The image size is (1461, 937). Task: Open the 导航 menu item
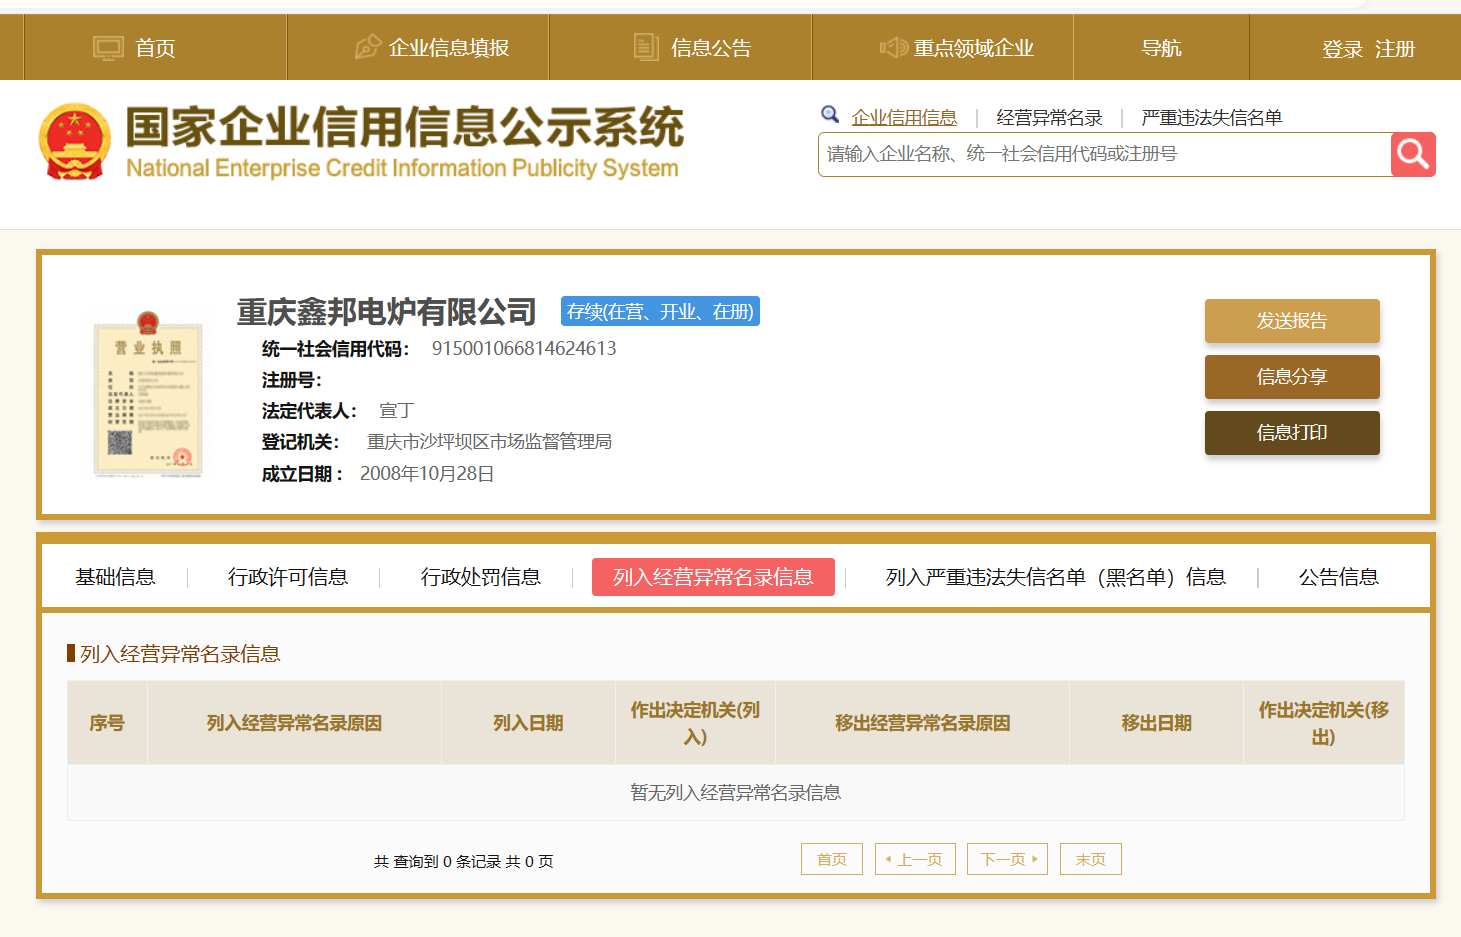coord(1162,48)
